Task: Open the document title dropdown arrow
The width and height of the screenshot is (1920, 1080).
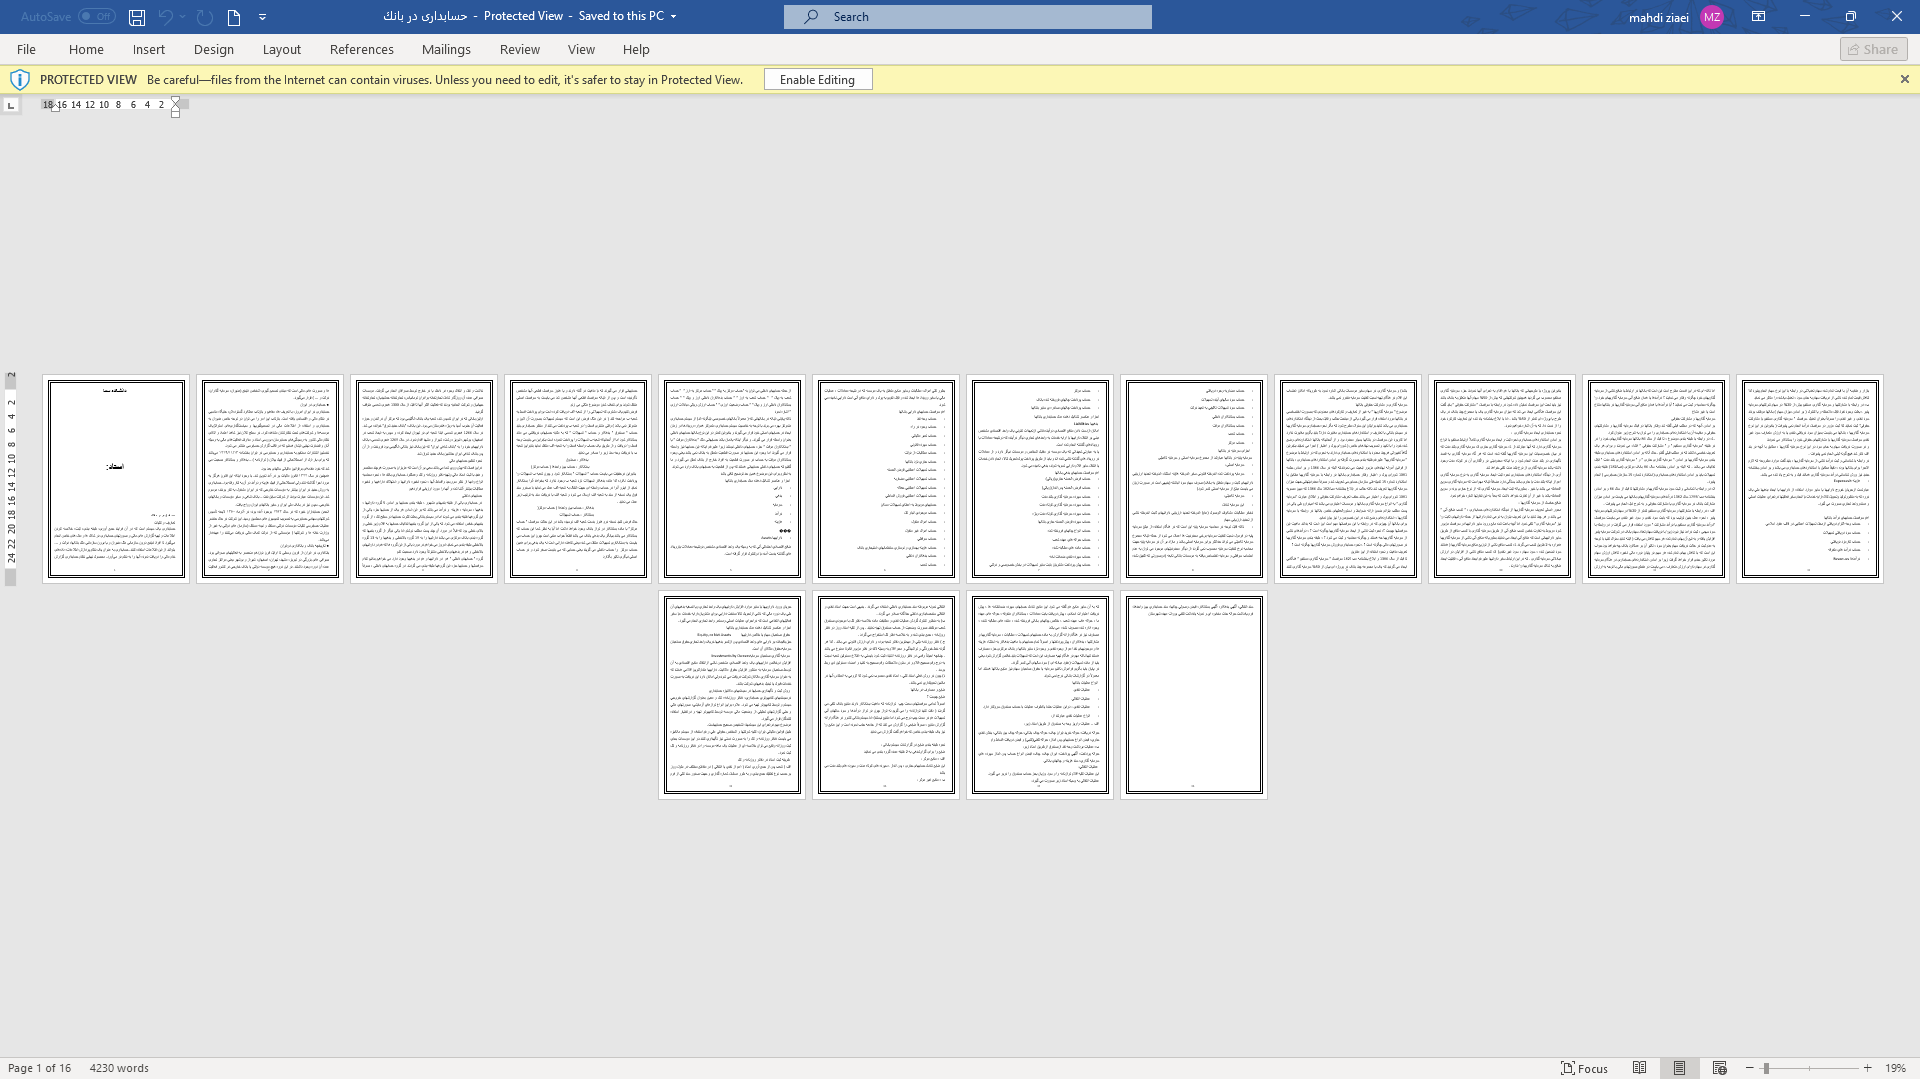Action: [x=673, y=17]
